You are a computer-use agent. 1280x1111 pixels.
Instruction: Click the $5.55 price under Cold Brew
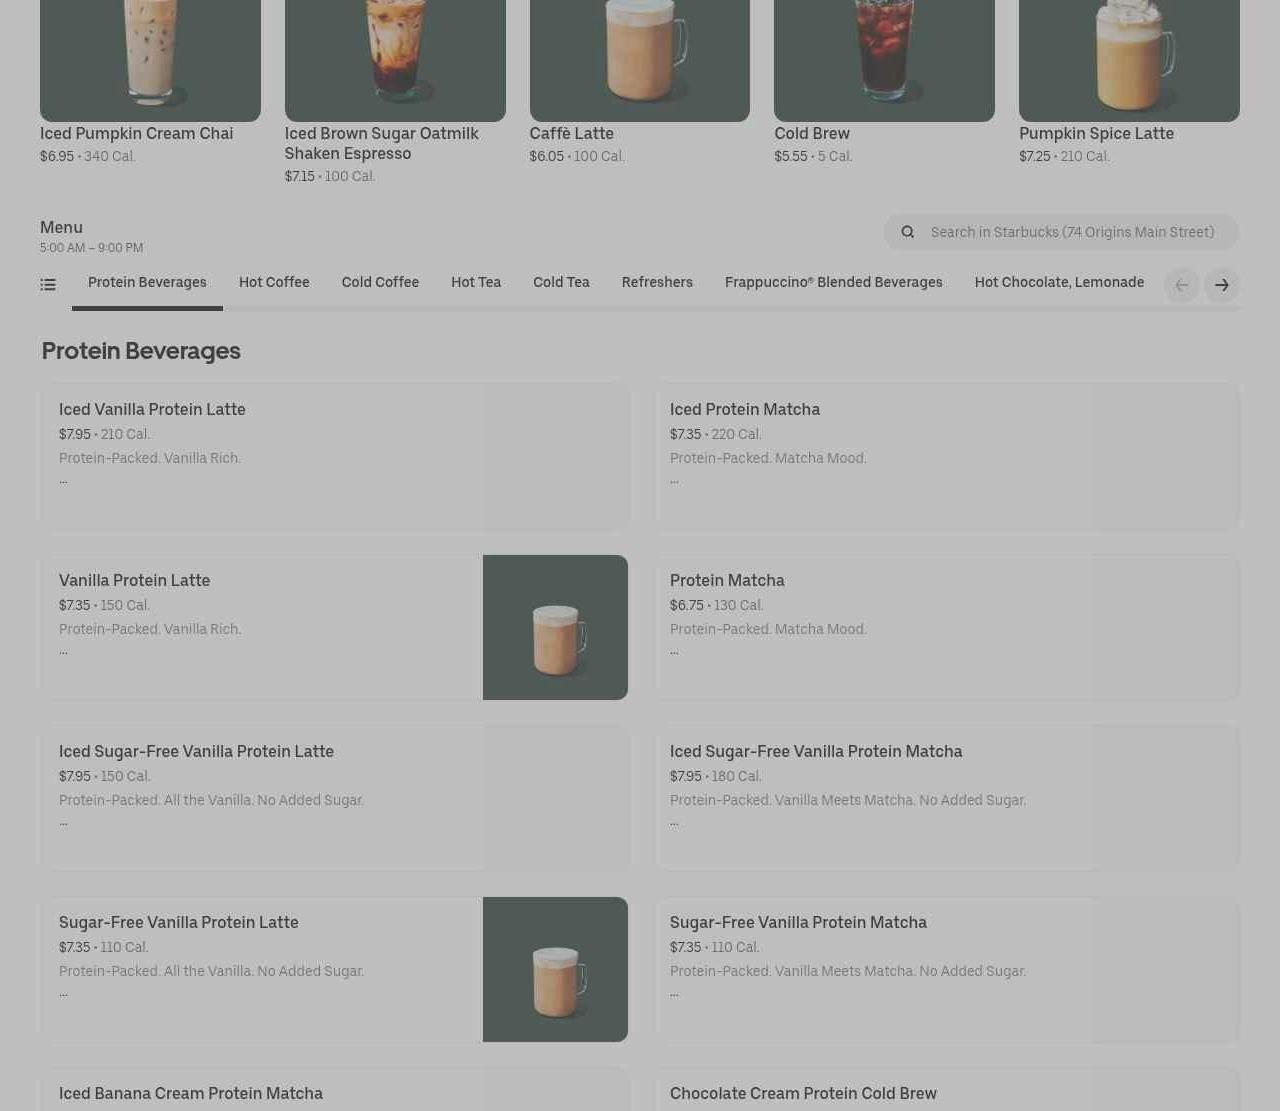(x=791, y=157)
